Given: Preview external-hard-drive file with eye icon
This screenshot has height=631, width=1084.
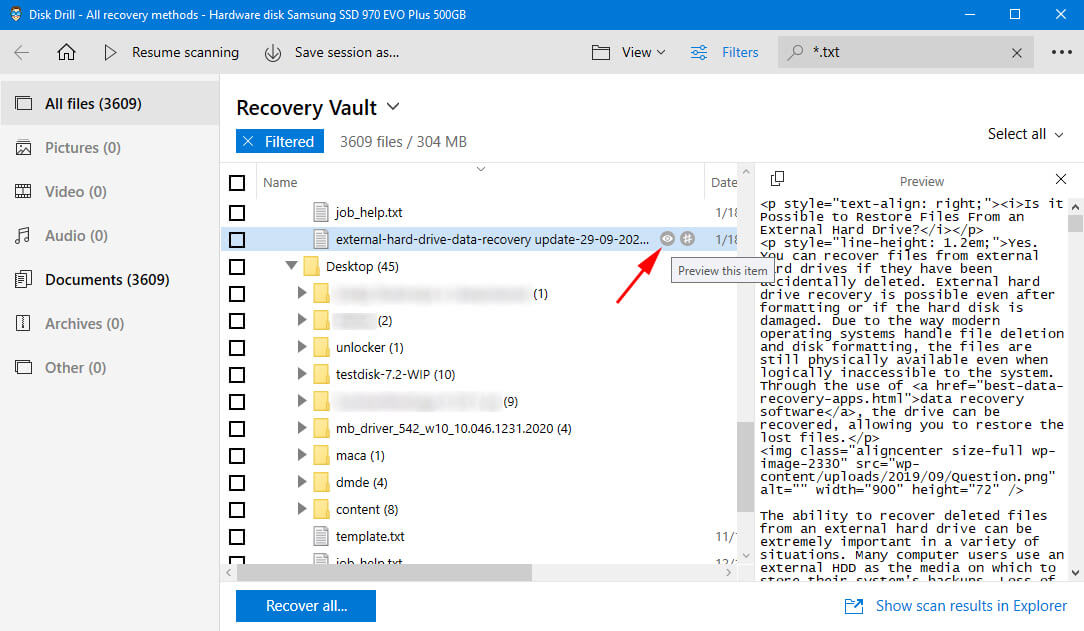Looking at the screenshot, I should pos(667,238).
